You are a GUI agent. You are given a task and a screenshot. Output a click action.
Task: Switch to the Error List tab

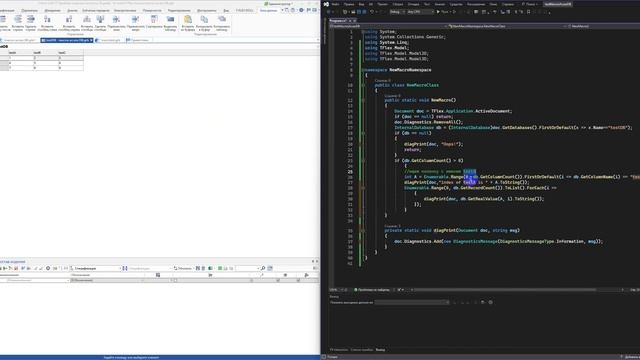[x=362, y=350]
